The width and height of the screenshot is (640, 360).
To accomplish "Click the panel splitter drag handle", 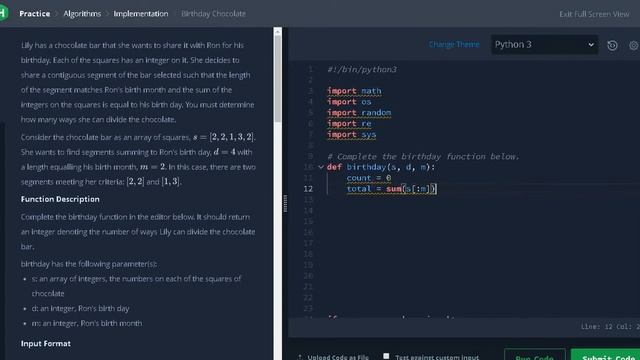I will click(x=285, y=203).
